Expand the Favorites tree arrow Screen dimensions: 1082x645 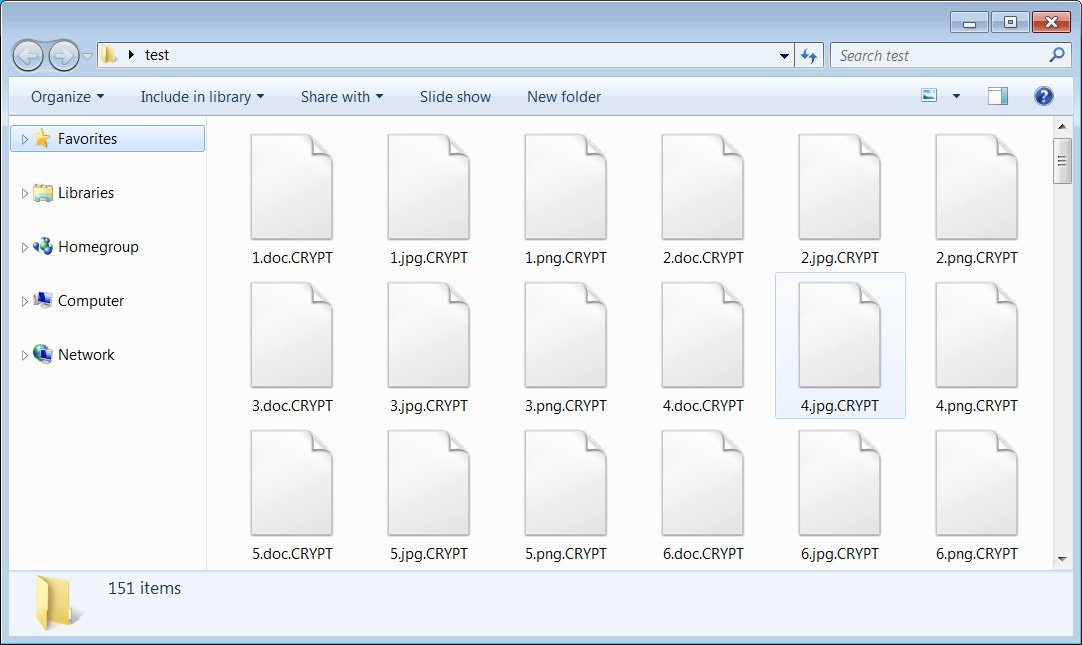pyautogui.click(x=24, y=139)
